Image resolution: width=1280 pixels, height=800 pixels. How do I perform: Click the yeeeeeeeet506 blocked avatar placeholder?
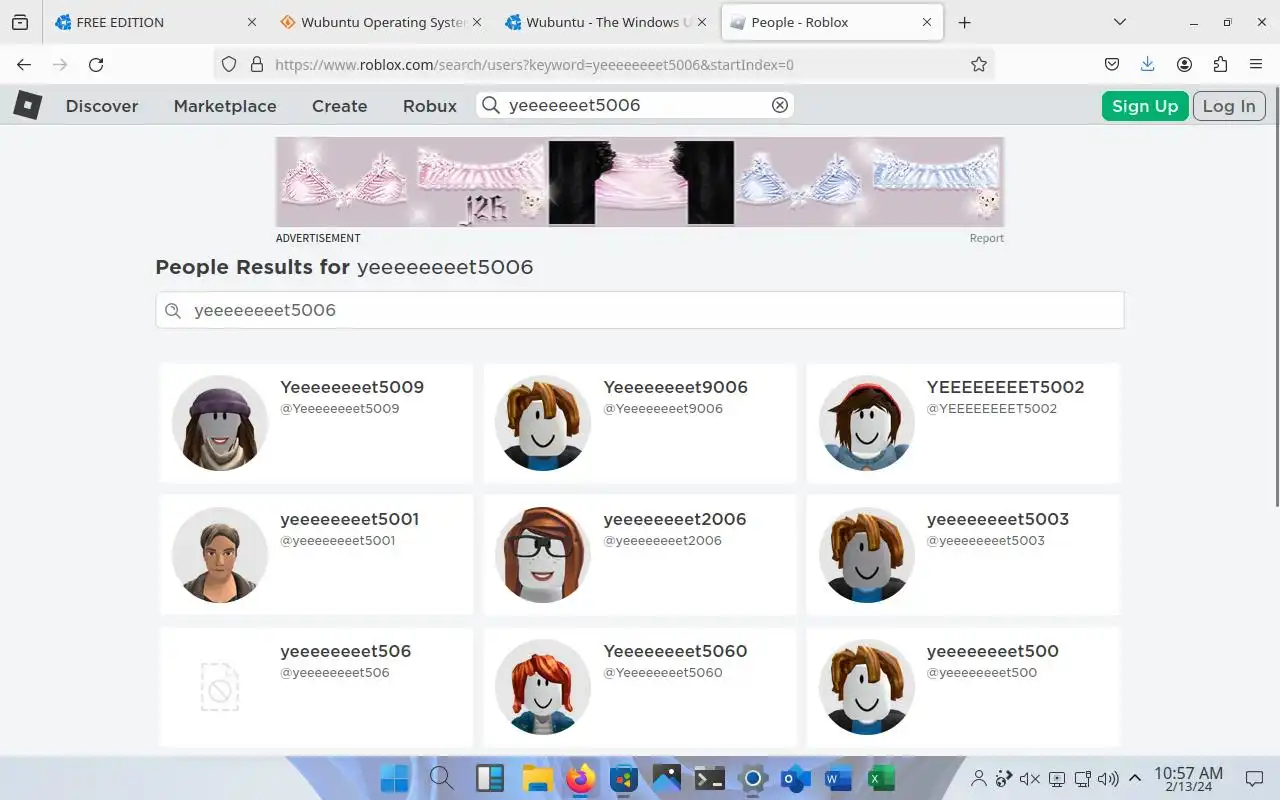click(x=220, y=687)
